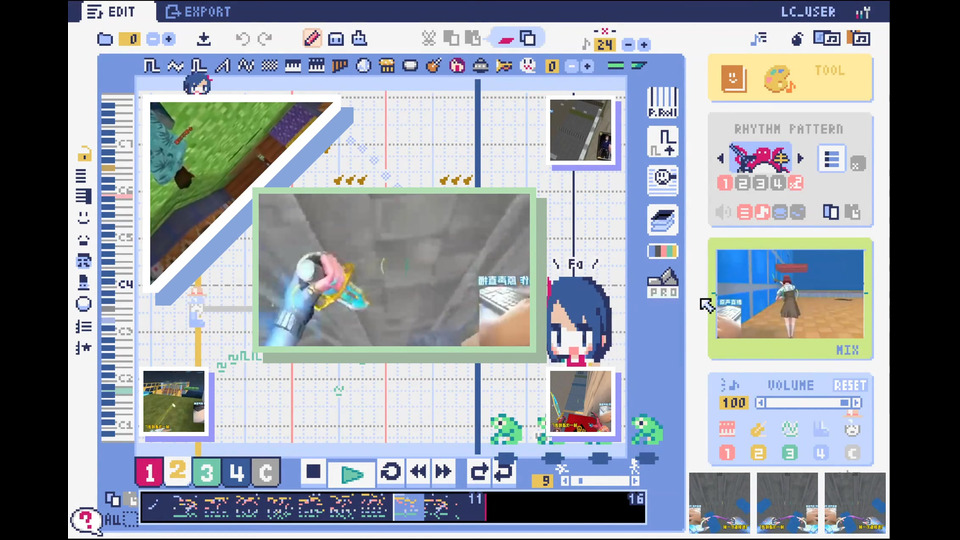
Task: Click the color bars icon
Action: click(x=662, y=251)
